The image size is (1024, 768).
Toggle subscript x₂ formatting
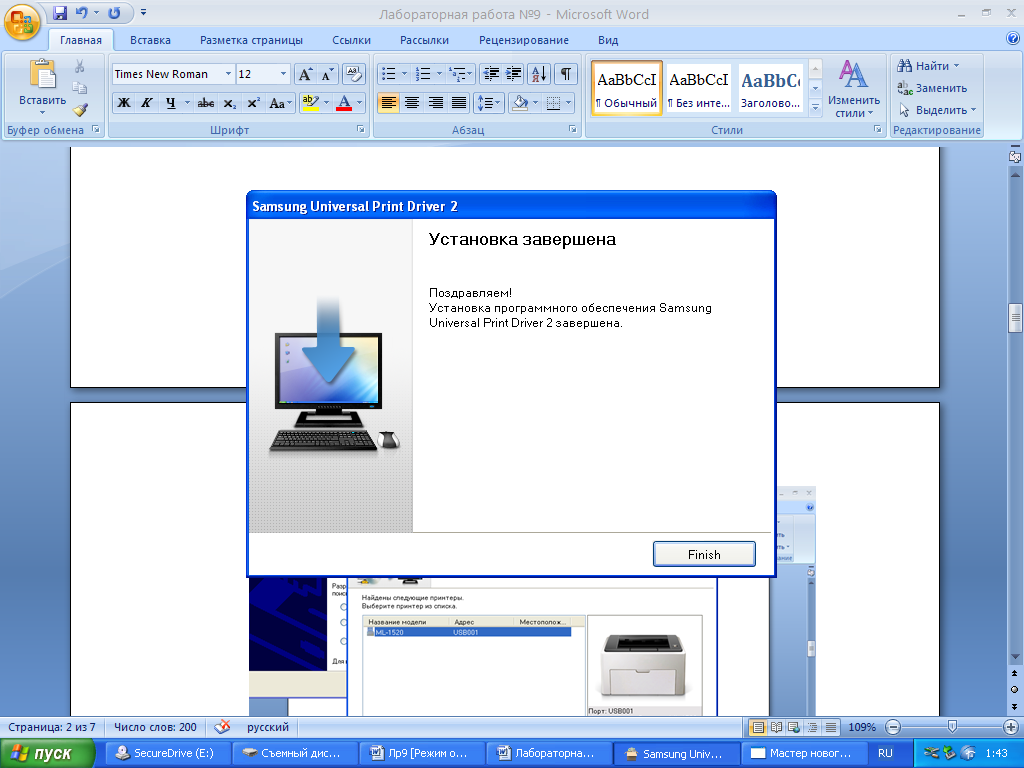click(229, 103)
